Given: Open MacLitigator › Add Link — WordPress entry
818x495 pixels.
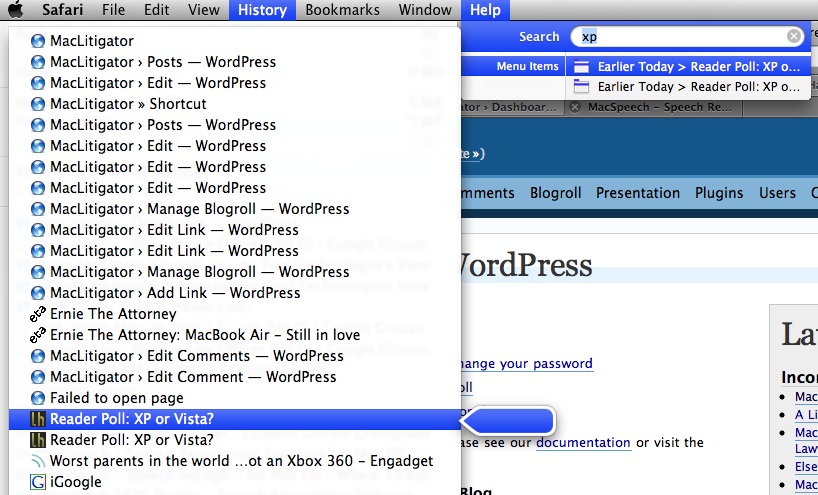Looking at the screenshot, I should (x=235, y=293).
